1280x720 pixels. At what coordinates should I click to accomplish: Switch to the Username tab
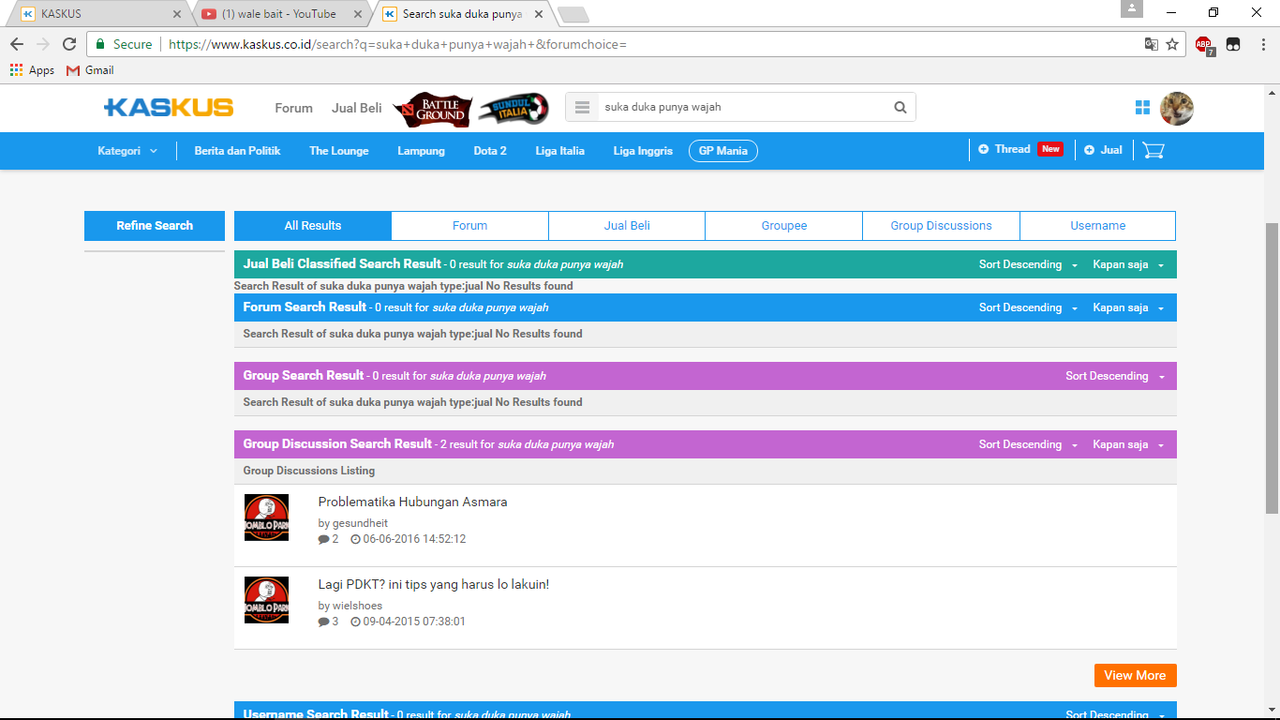coord(1098,226)
